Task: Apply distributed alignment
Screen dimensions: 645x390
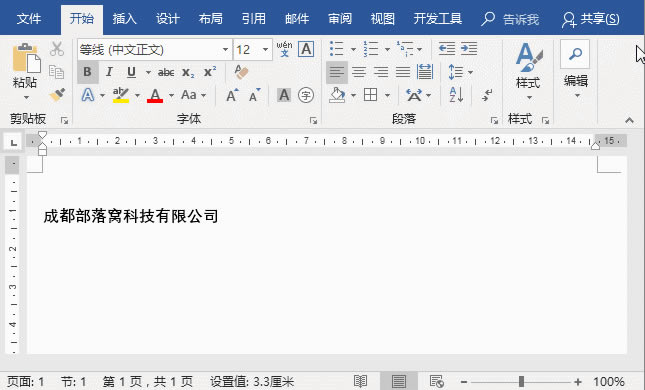Action: click(x=425, y=72)
